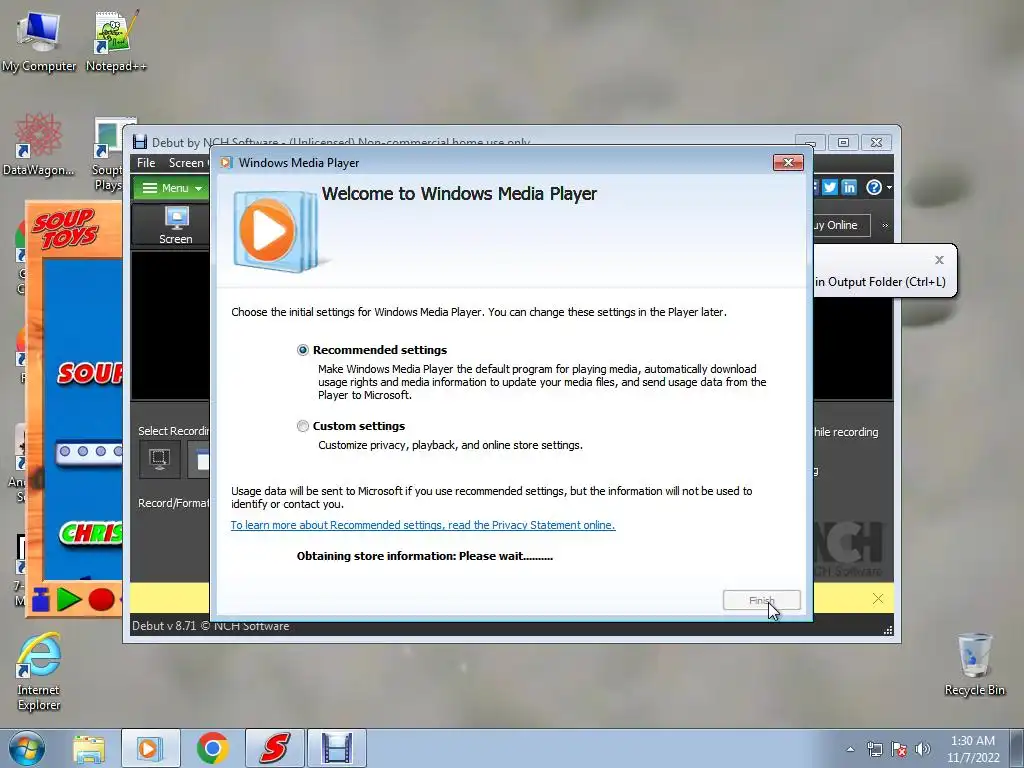Image resolution: width=1024 pixels, height=768 pixels.
Task: Switch to Soup Toys taskbar button
Action: pos(275,748)
